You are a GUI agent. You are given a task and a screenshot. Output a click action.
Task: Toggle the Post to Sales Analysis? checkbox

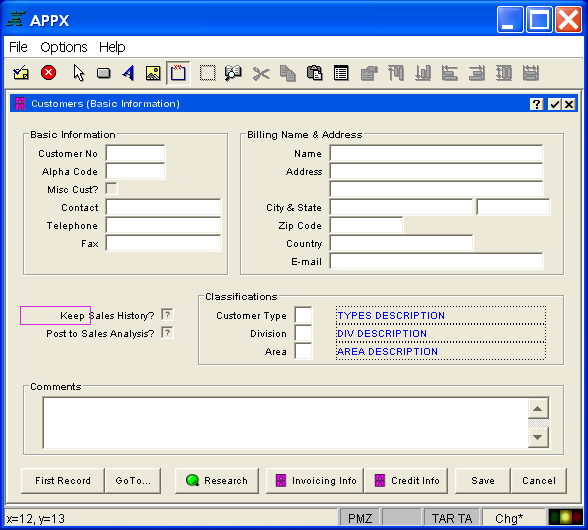tap(167, 333)
